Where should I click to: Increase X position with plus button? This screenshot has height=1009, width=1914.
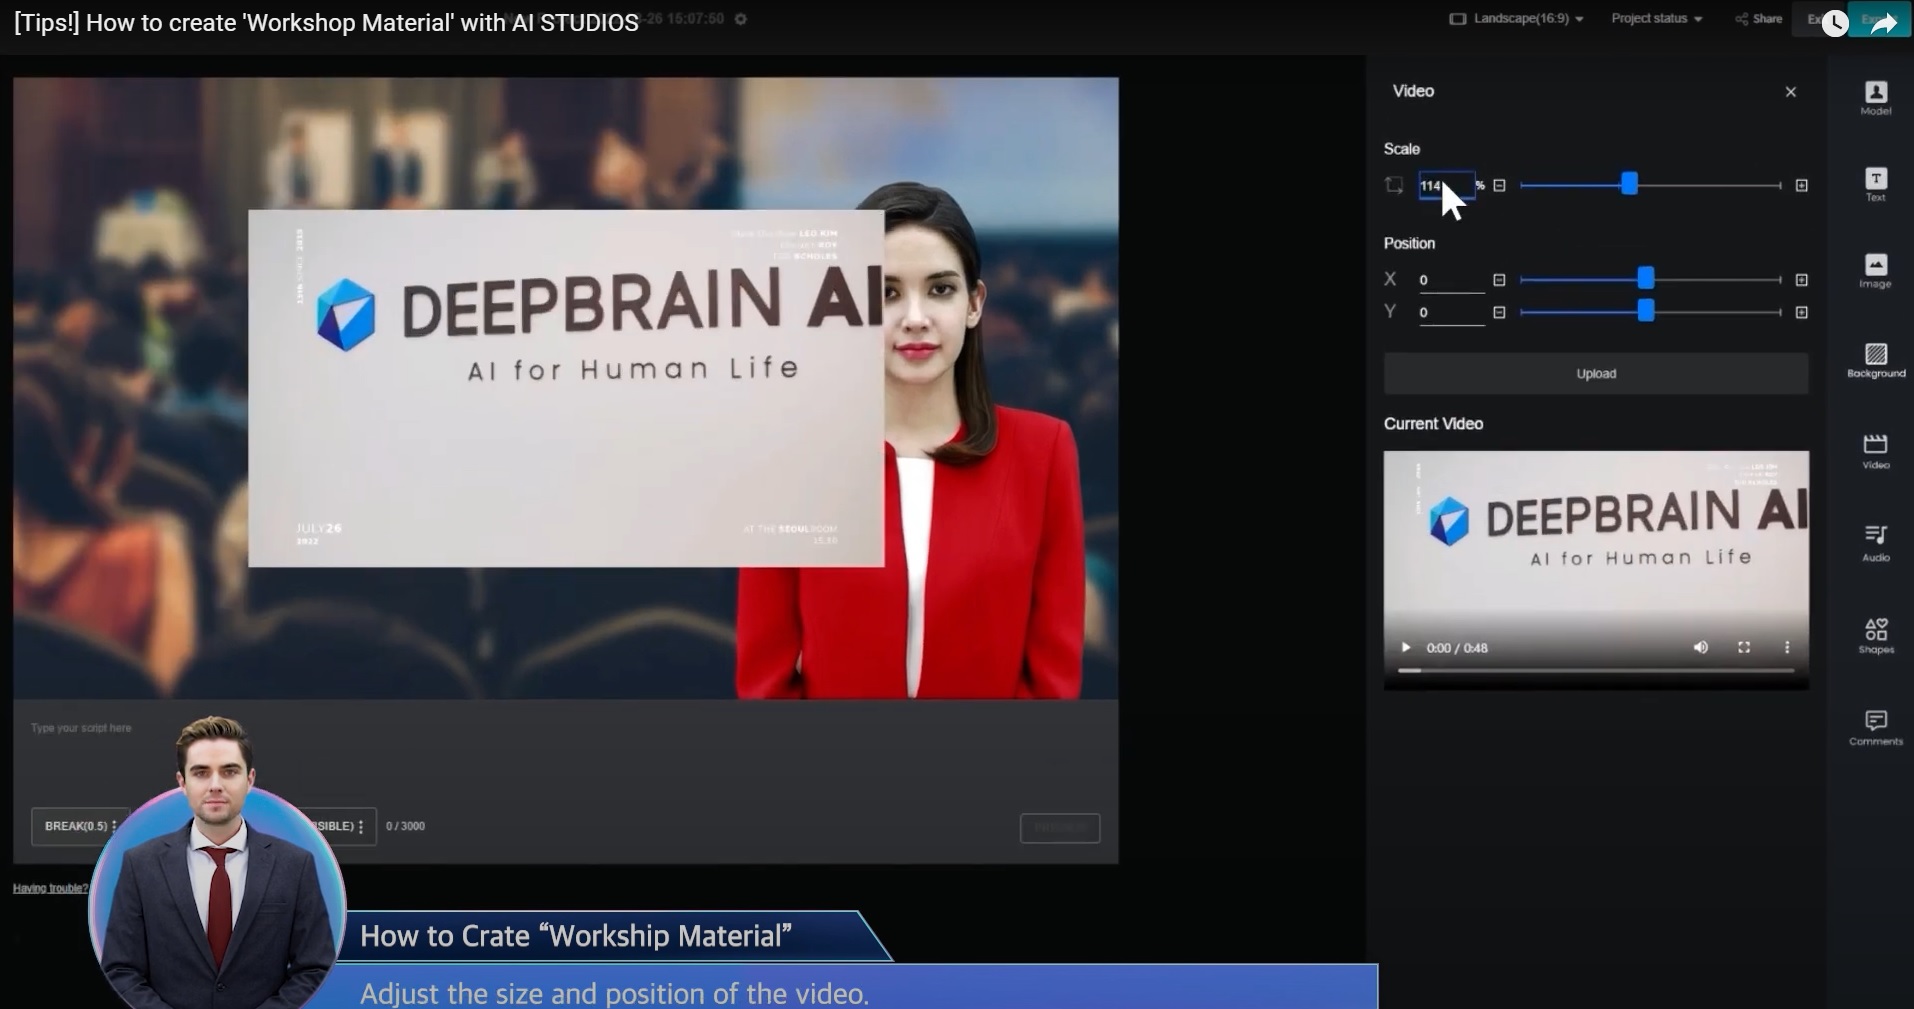[1801, 280]
